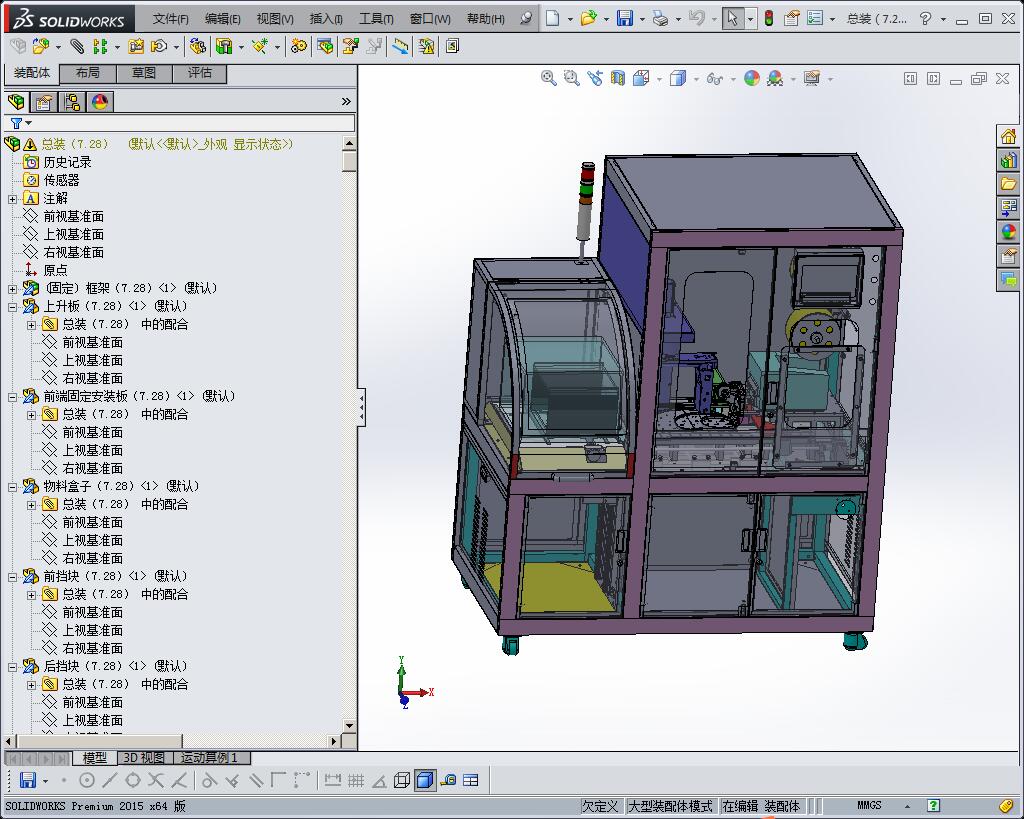Click the Mate paperclip icon
1024x819 pixels.
click(x=77, y=46)
